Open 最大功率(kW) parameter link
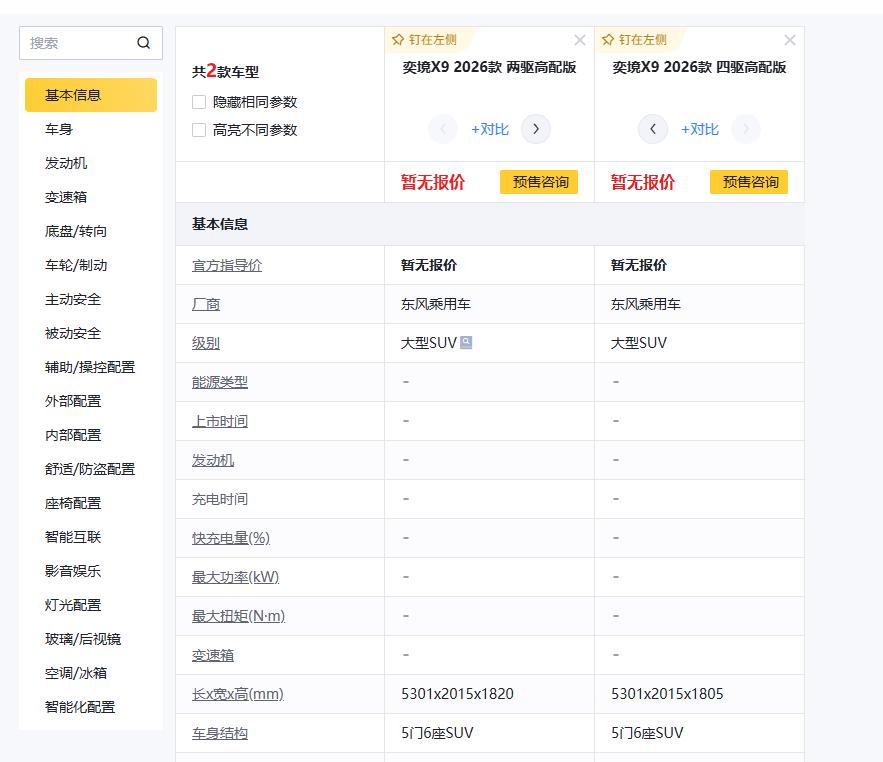 235,577
